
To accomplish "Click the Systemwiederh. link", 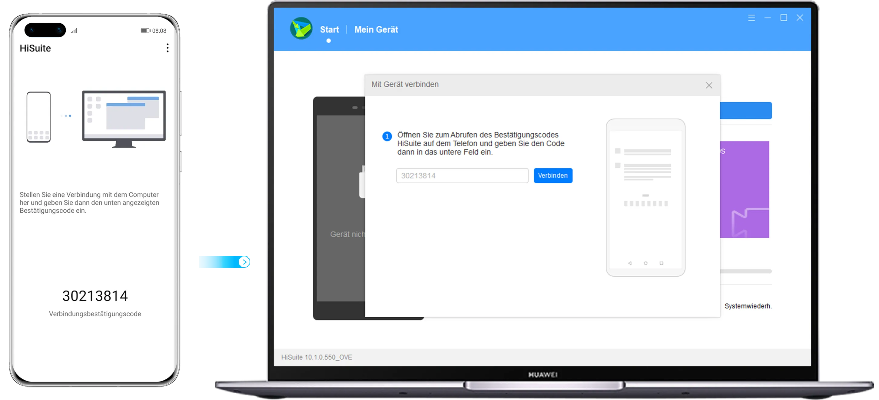I will [x=747, y=306].
